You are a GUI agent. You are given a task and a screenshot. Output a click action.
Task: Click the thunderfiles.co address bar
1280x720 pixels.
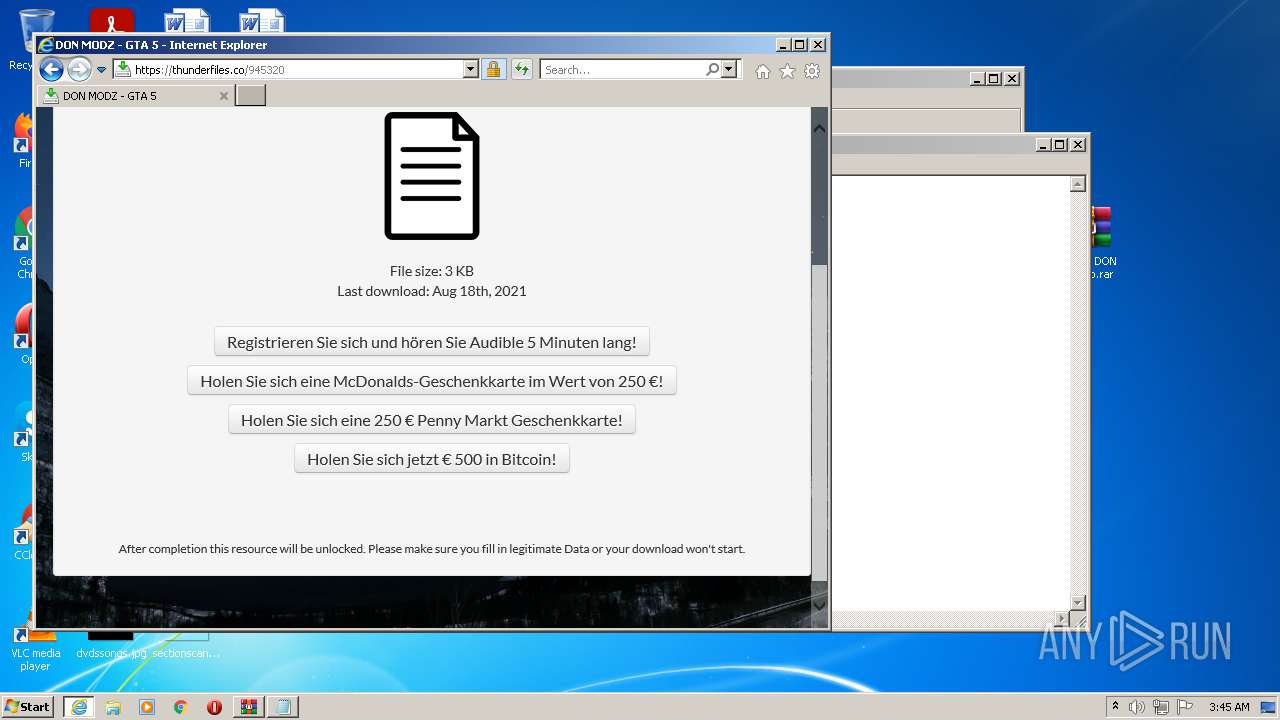tap(288, 70)
